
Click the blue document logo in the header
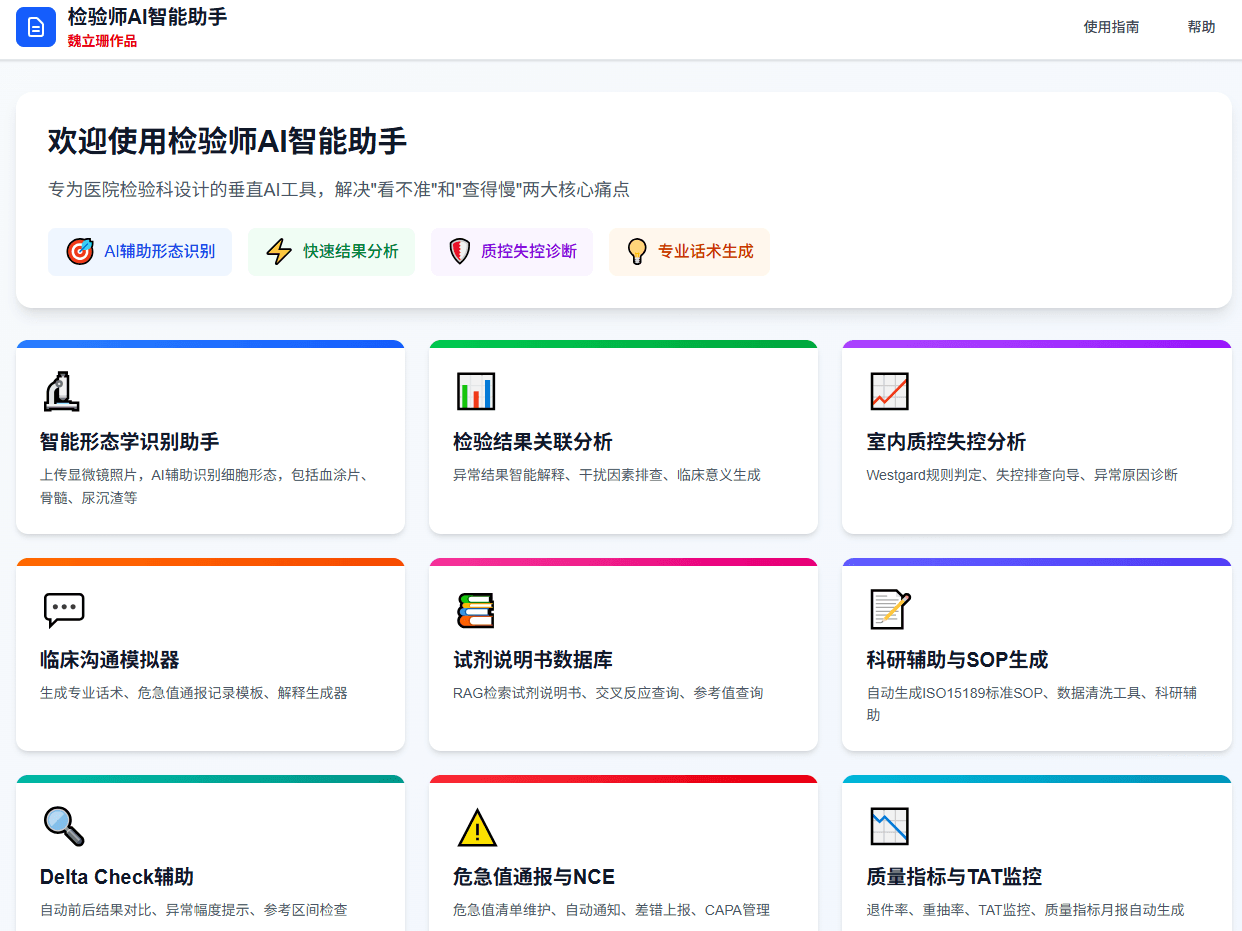pyautogui.click(x=36, y=27)
